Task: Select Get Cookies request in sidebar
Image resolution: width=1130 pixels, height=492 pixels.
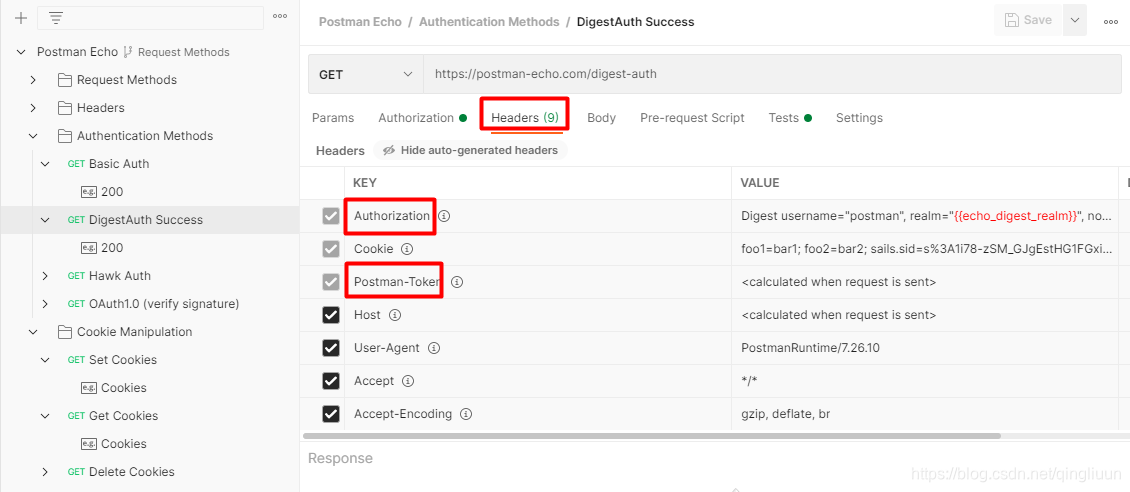Action: tap(123, 416)
